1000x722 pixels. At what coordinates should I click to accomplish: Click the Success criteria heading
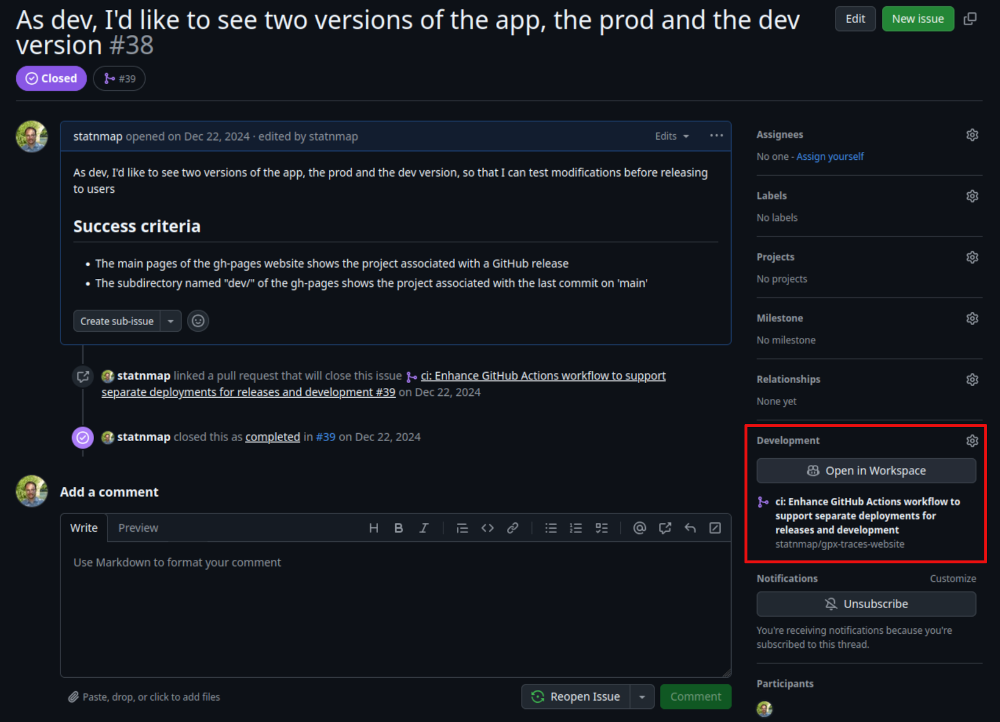tap(136, 226)
